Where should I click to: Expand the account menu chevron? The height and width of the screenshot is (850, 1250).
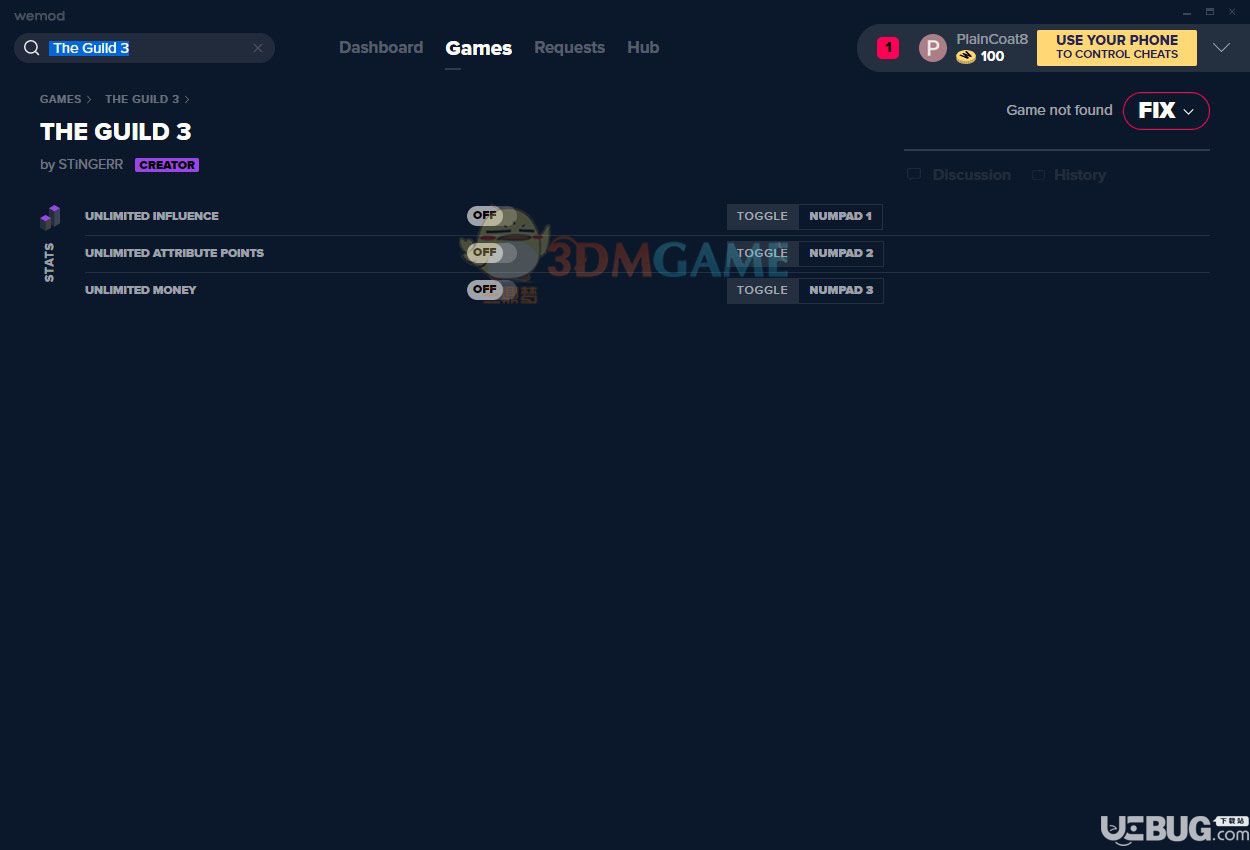coord(1221,48)
